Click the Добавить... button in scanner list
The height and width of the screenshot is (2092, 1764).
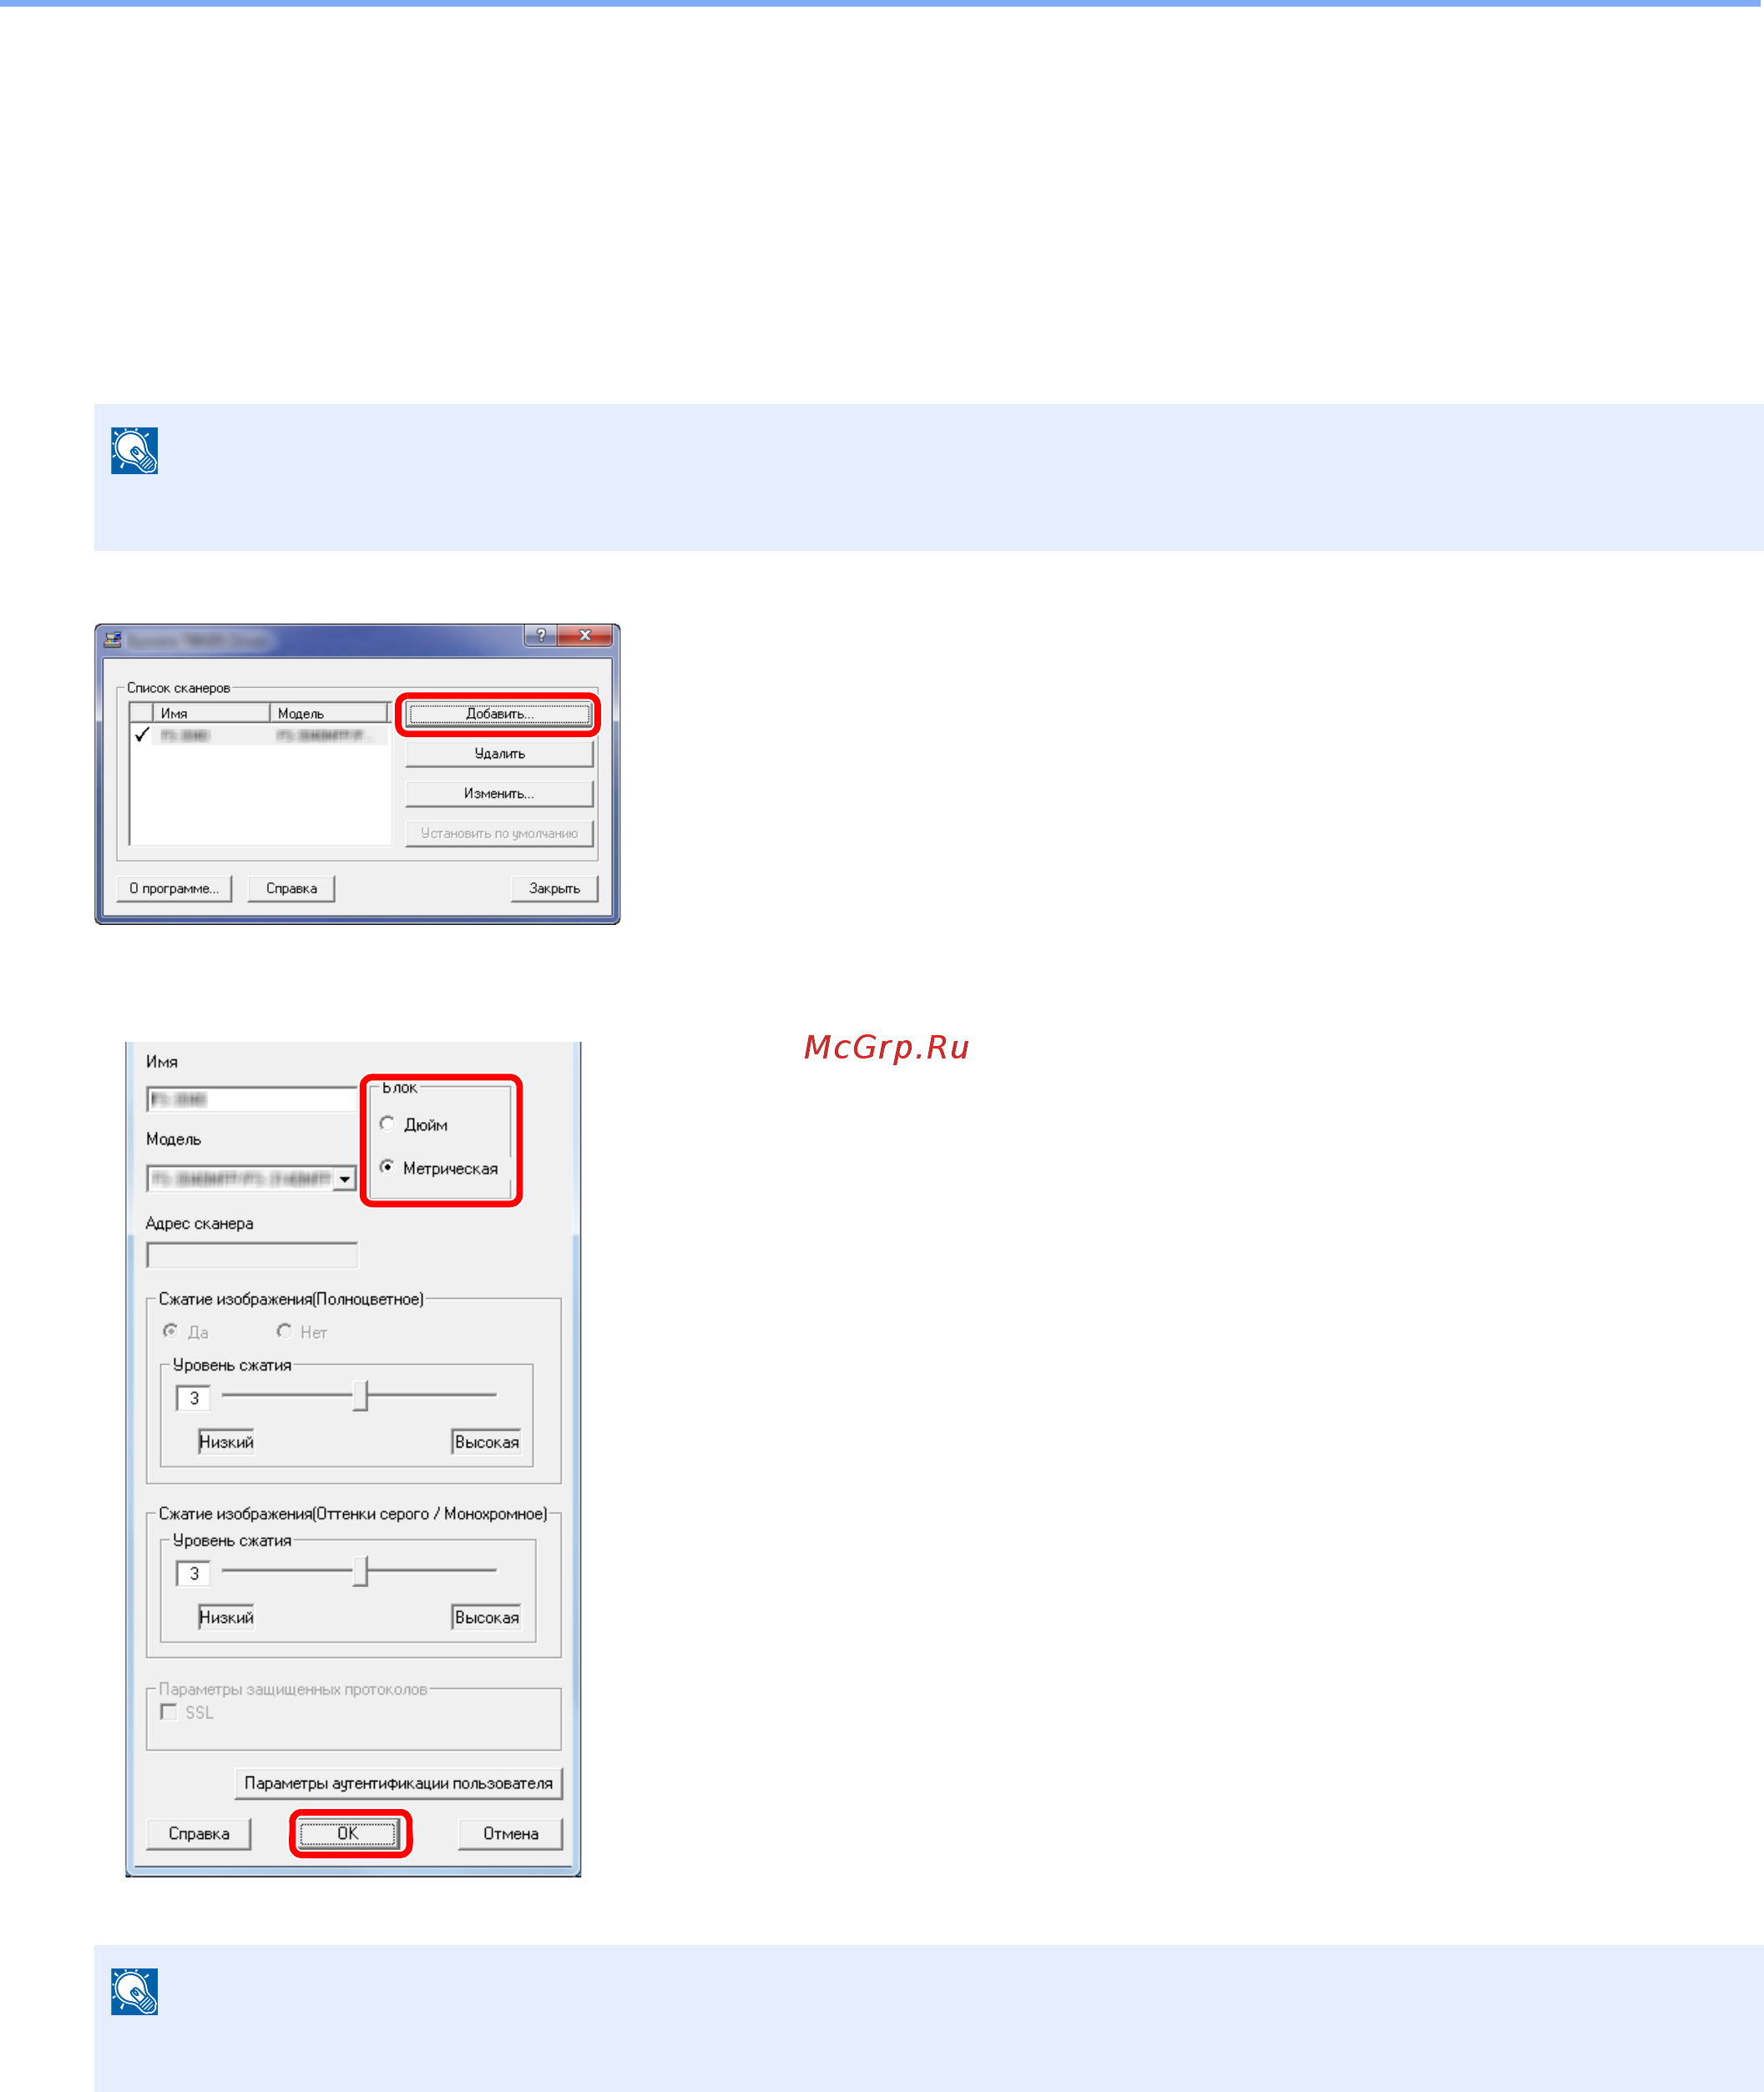coord(499,714)
